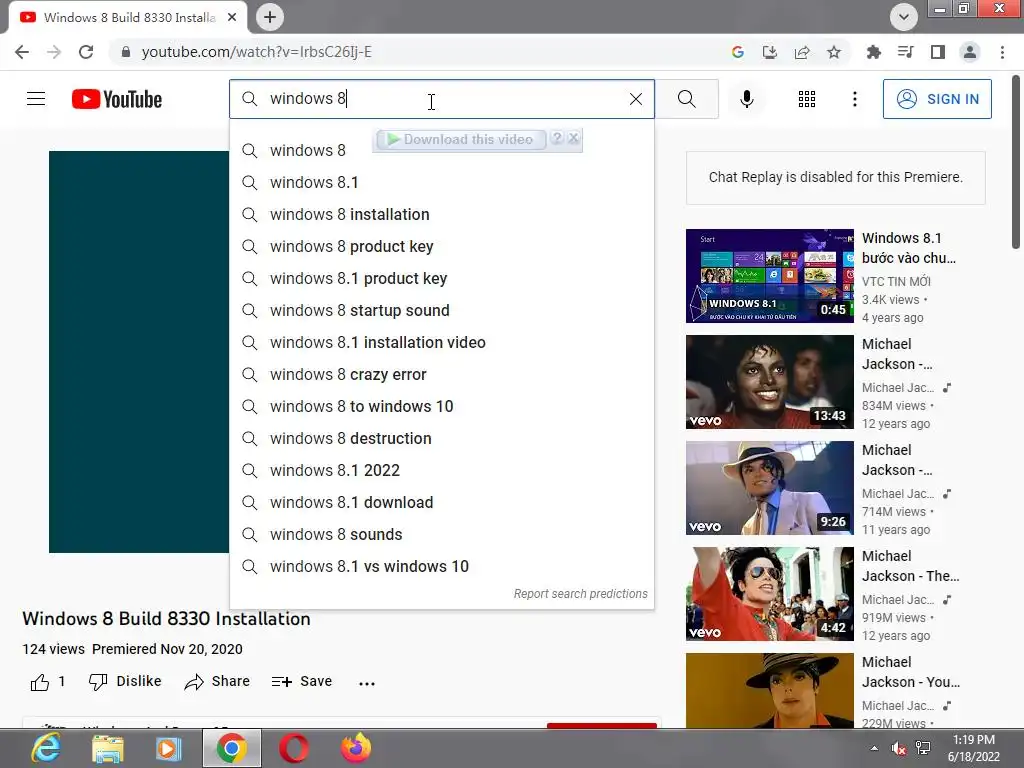Close the Download this video overlay

coord(573,138)
